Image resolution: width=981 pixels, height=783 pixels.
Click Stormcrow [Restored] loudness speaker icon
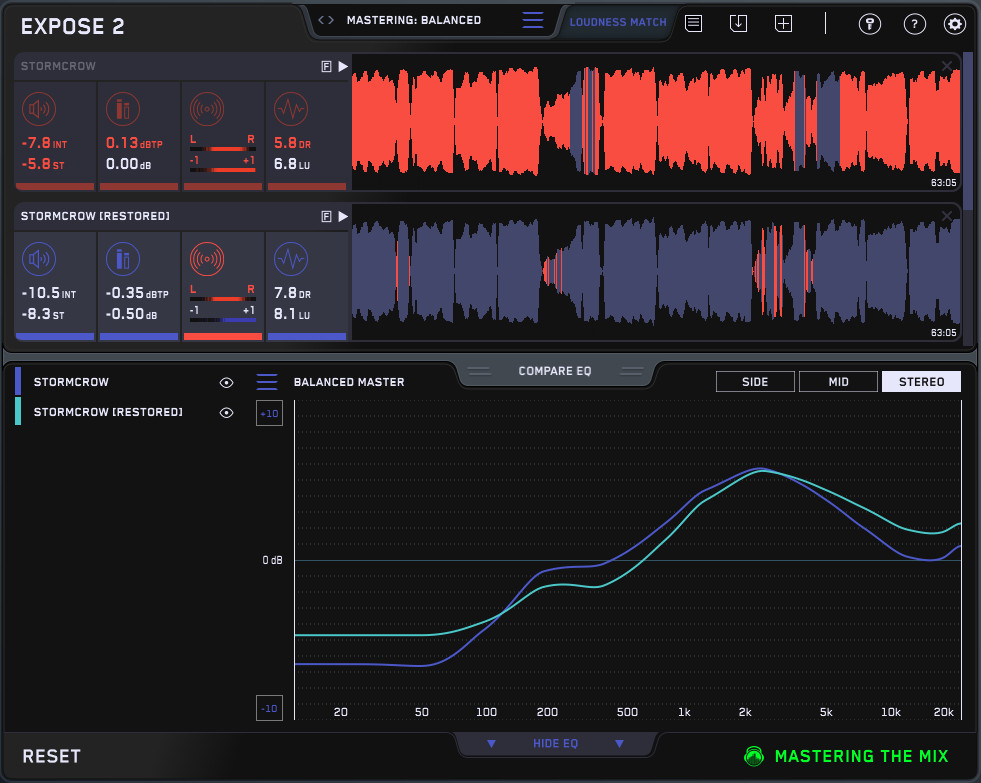point(39,259)
